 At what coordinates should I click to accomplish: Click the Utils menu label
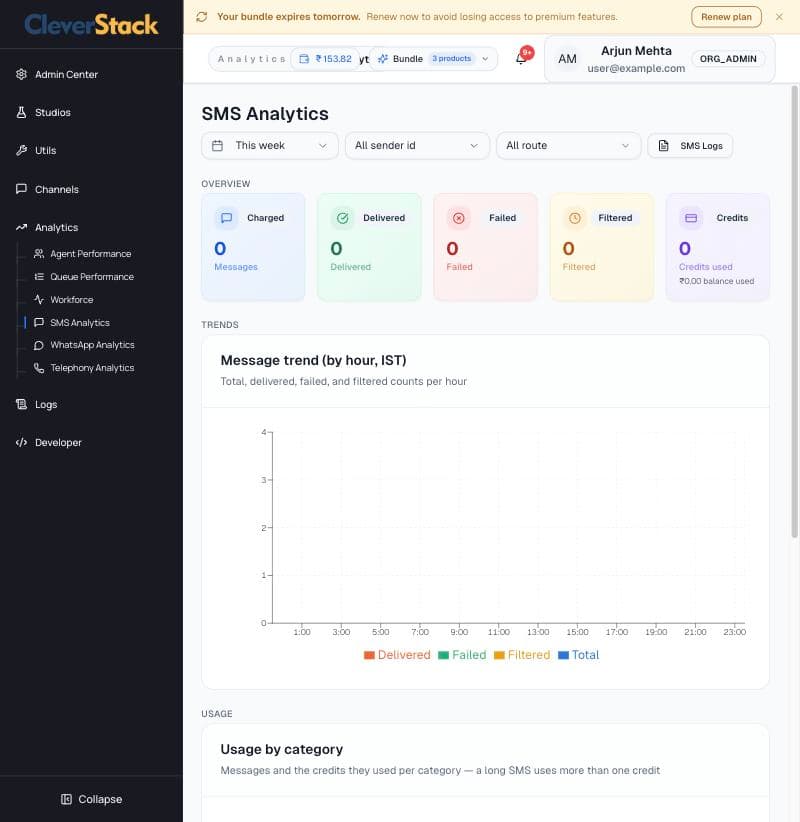[45, 150]
